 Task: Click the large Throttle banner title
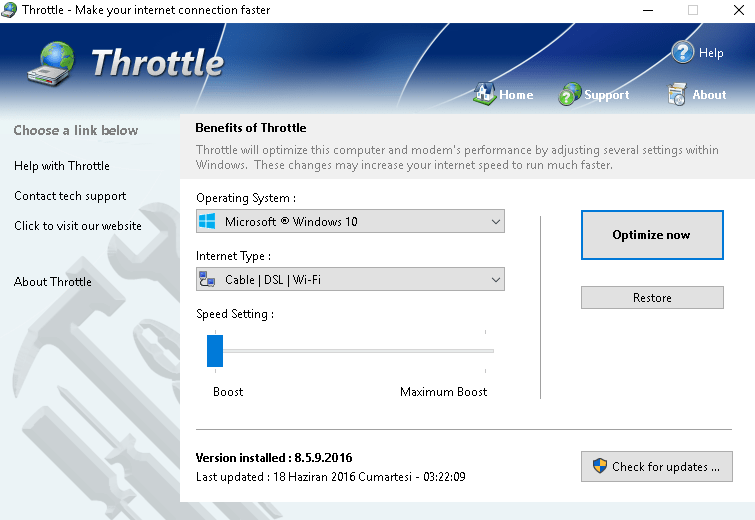(157, 63)
